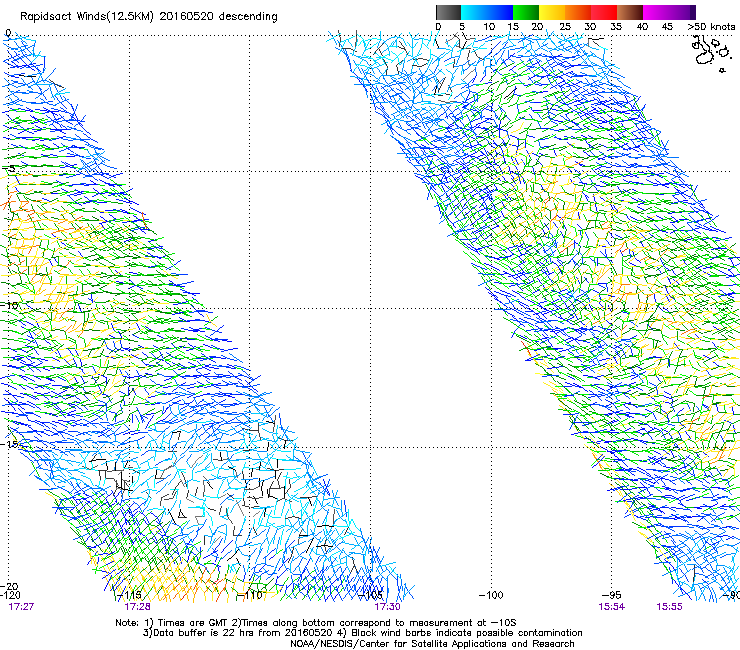Screen dimensions: 740x650
Task: Click the dark purple 45-50 knots legend swatch
Action: click(682, 12)
